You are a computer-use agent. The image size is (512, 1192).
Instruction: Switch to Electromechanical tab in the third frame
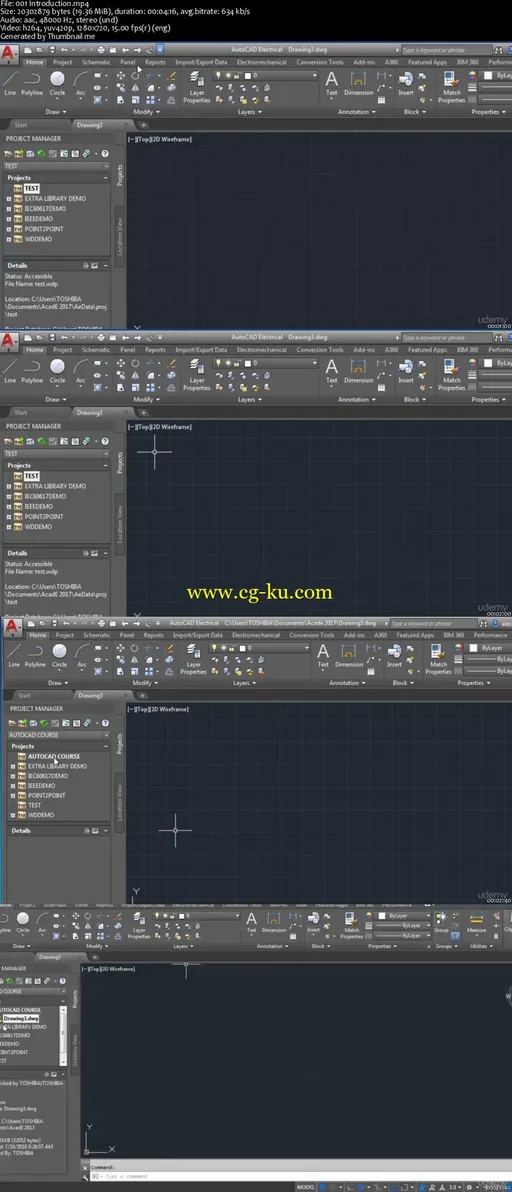coord(255,636)
